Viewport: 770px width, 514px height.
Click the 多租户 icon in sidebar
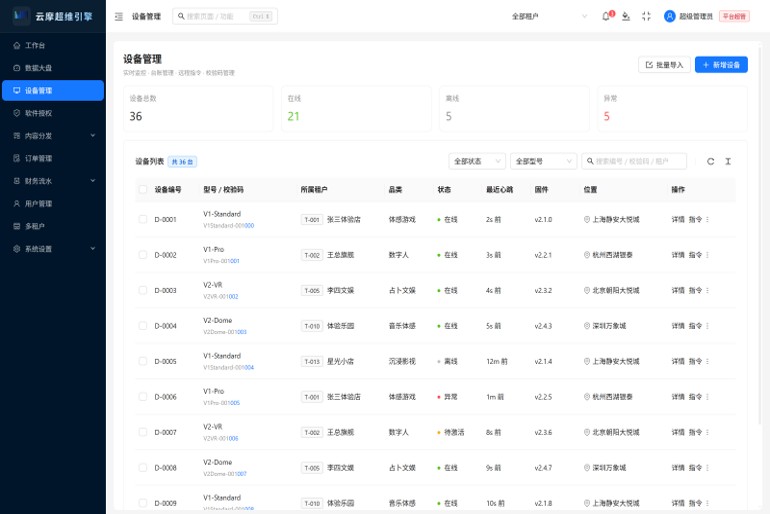pos(17,226)
